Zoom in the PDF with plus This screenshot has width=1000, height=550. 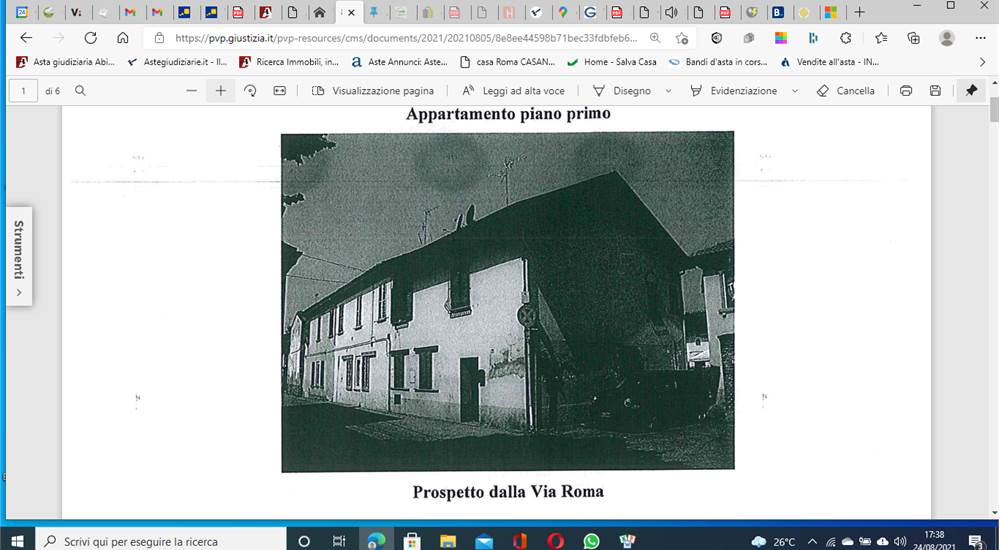(x=221, y=91)
